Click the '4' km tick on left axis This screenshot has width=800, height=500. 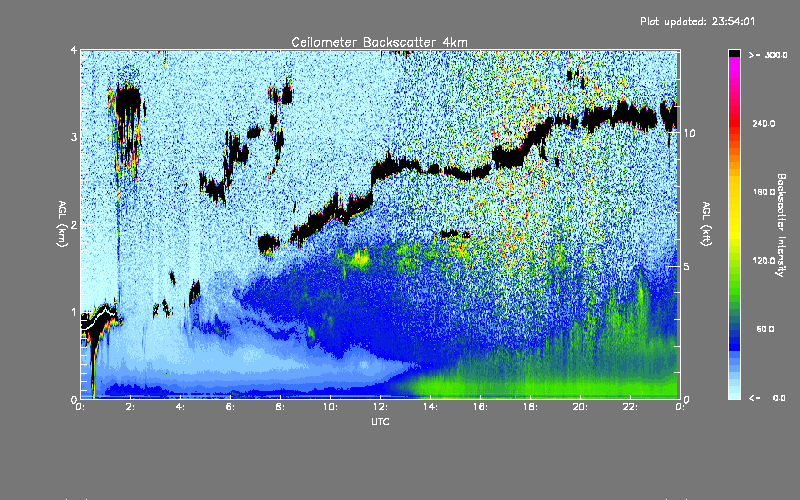pyautogui.click(x=74, y=51)
